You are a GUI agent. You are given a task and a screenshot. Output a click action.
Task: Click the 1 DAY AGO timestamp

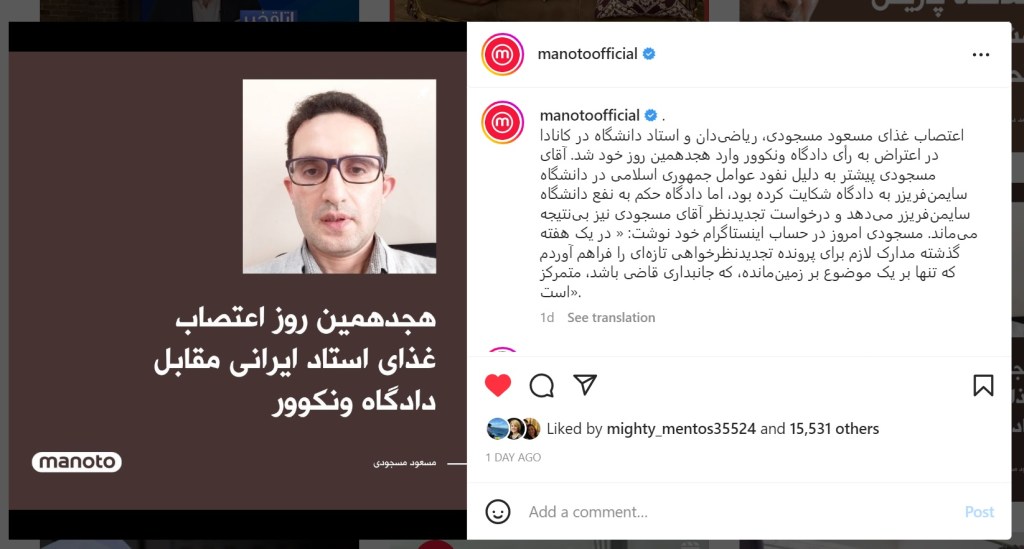point(513,458)
